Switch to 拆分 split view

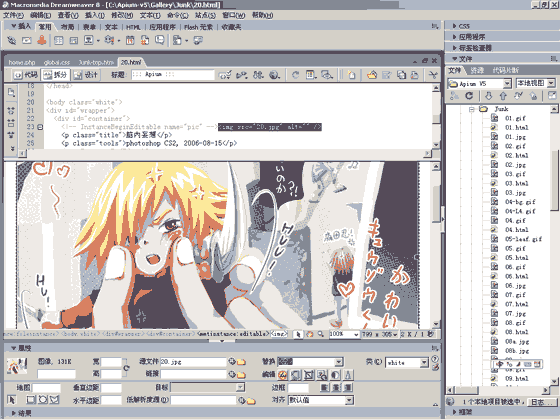(55, 75)
